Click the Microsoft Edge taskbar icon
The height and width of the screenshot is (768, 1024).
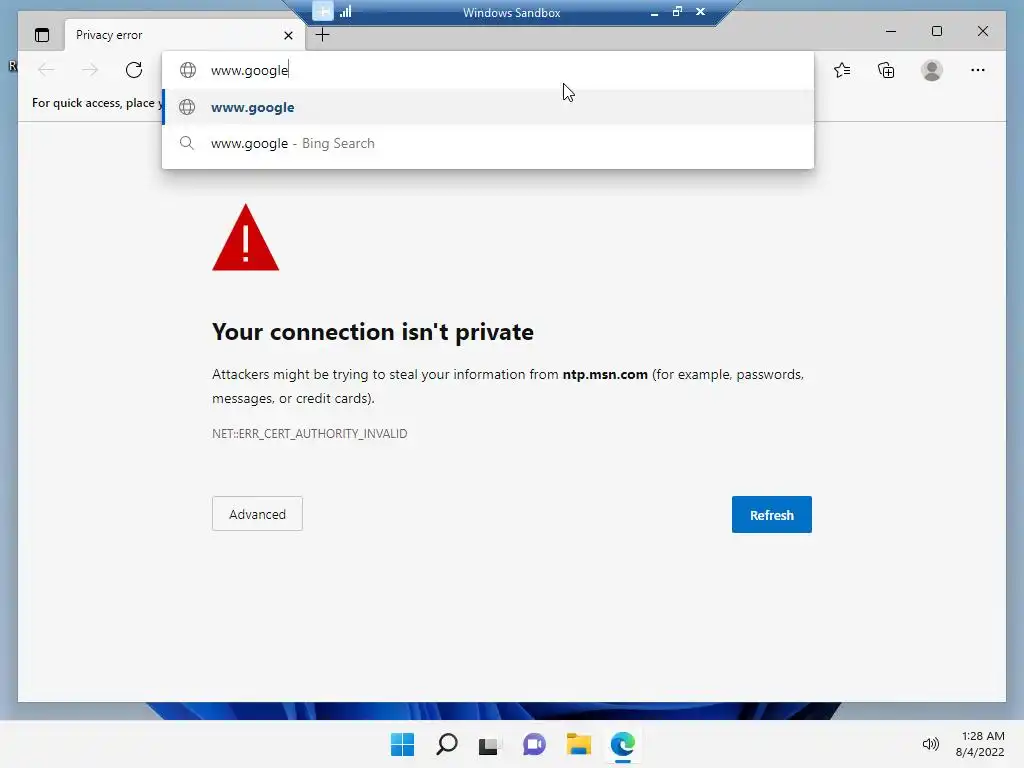tap(622, 744)
